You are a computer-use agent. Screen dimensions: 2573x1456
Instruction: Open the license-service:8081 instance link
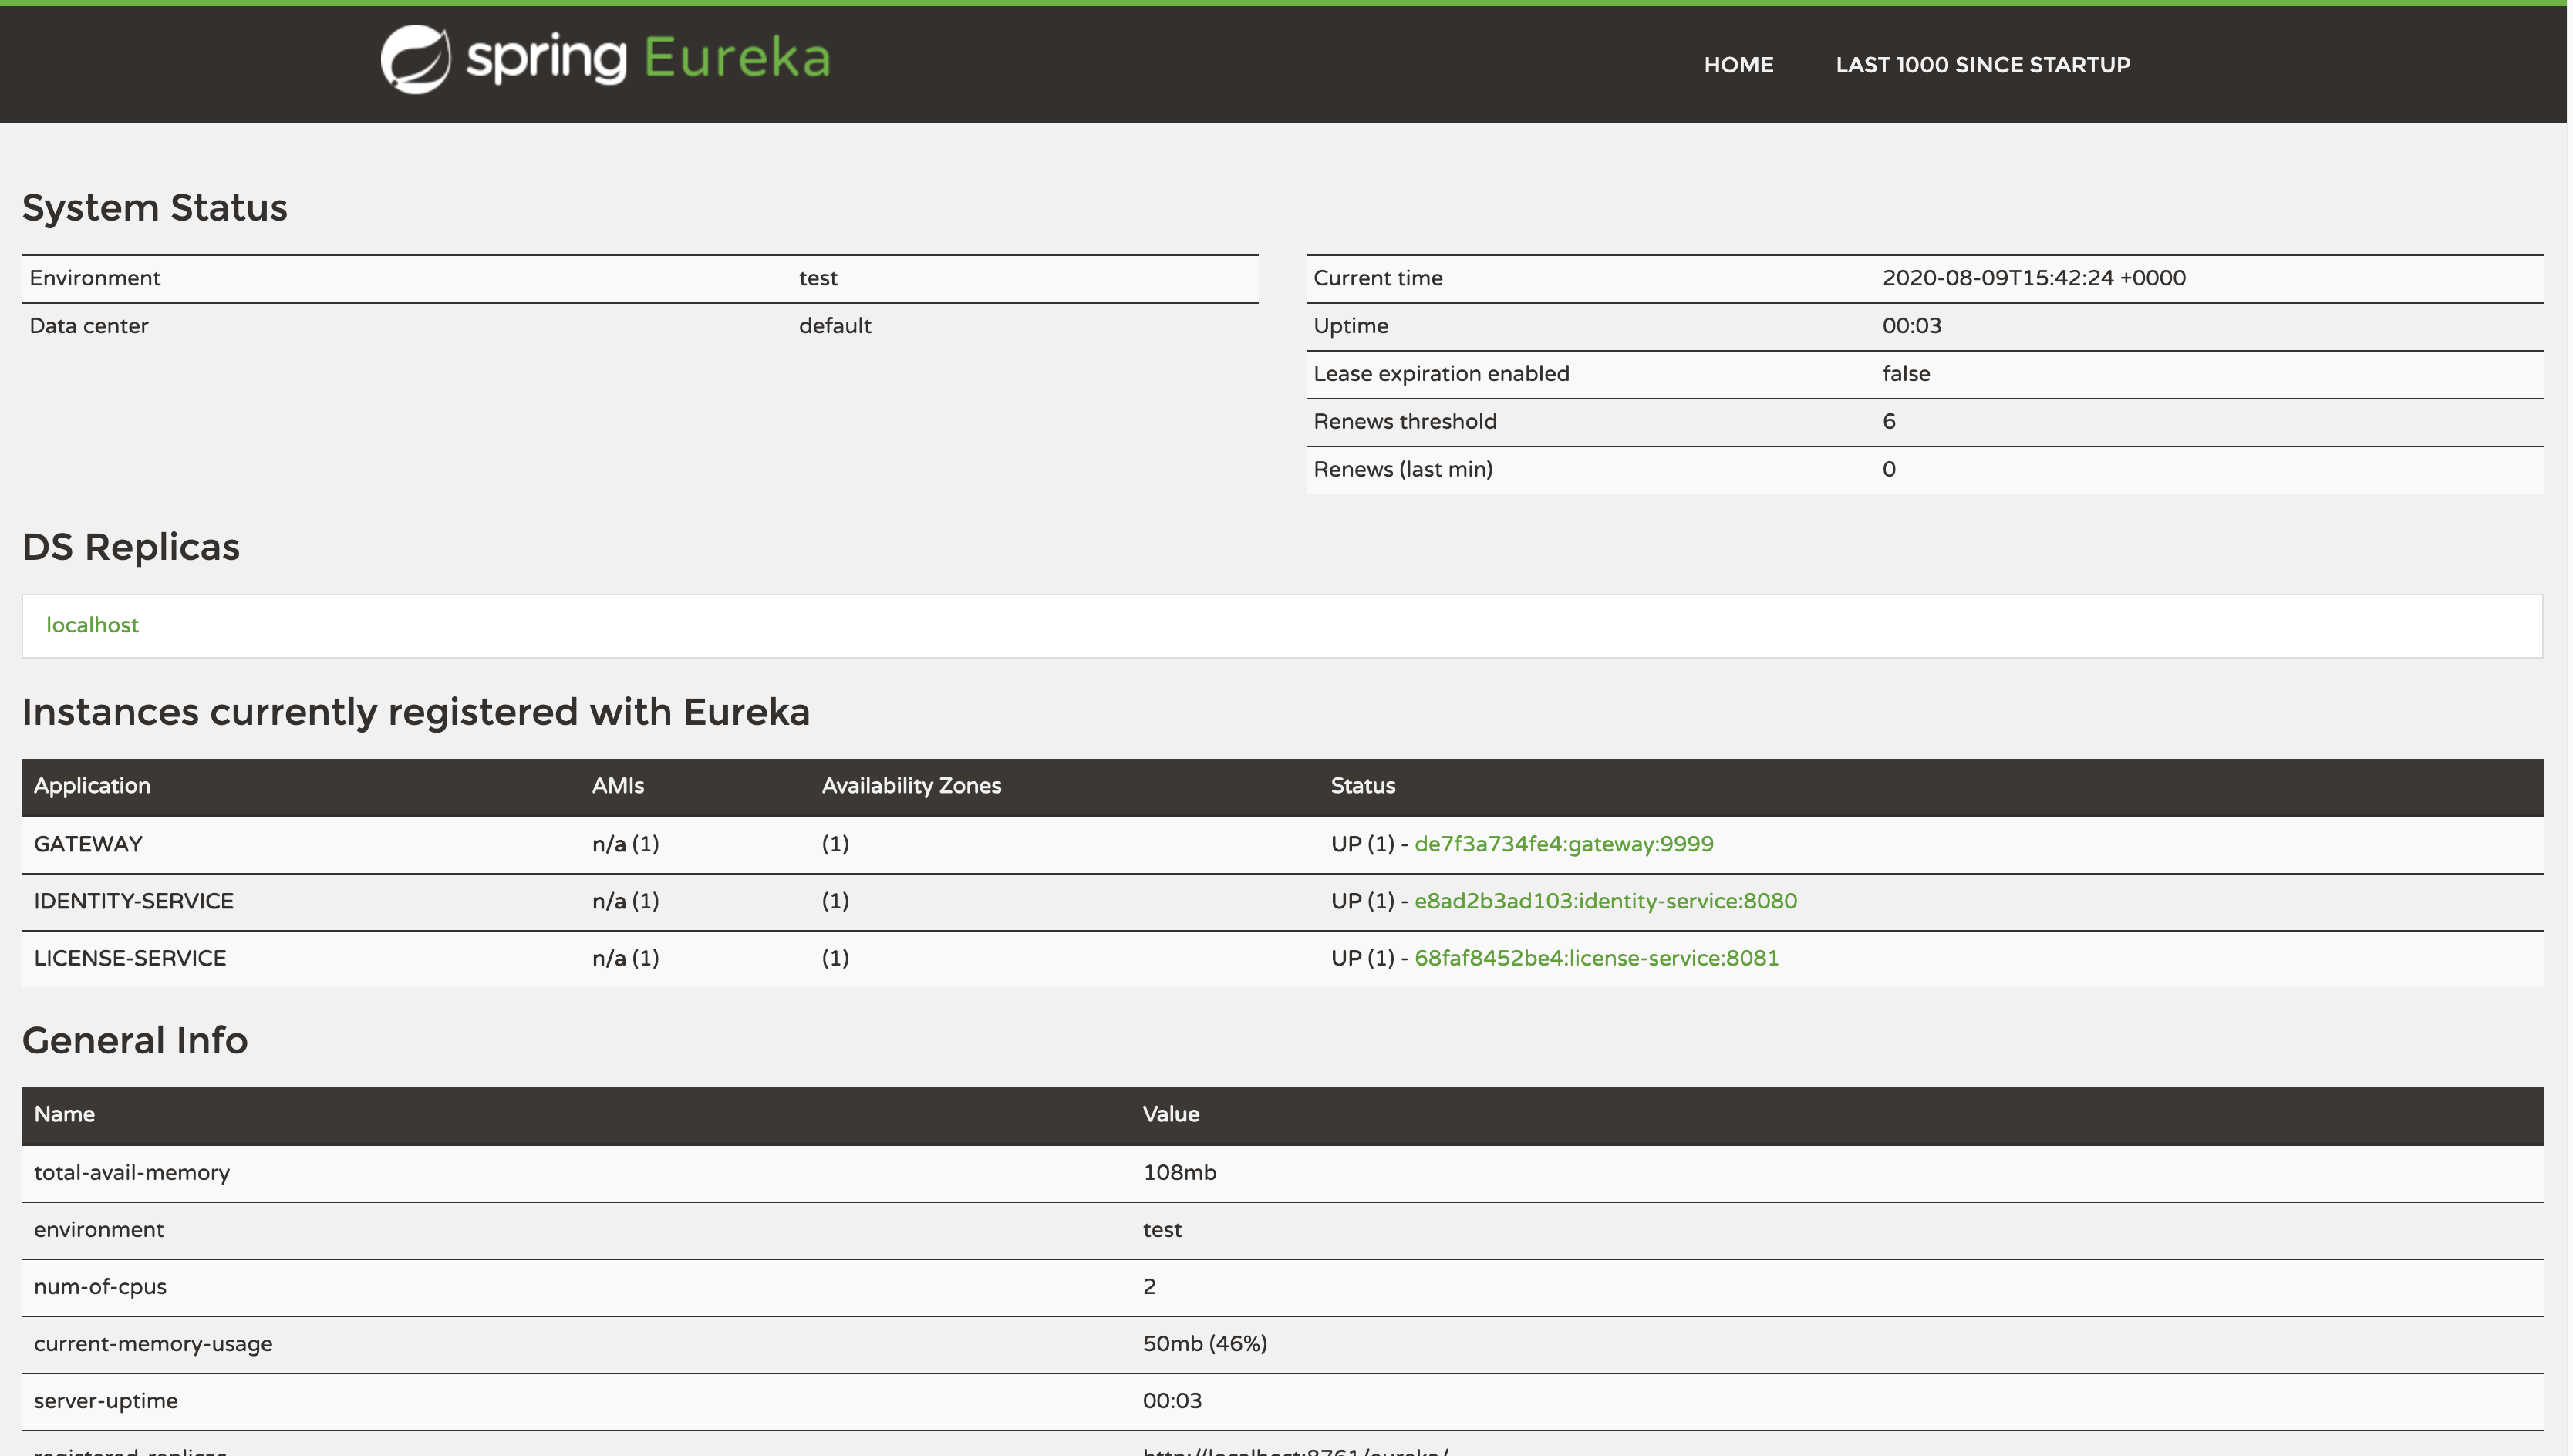(x=1596, y=958)
